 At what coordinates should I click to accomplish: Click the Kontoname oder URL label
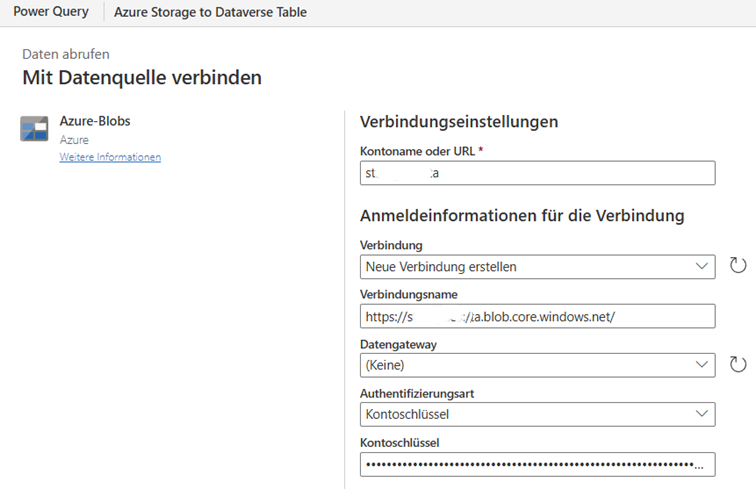[417, 151]
